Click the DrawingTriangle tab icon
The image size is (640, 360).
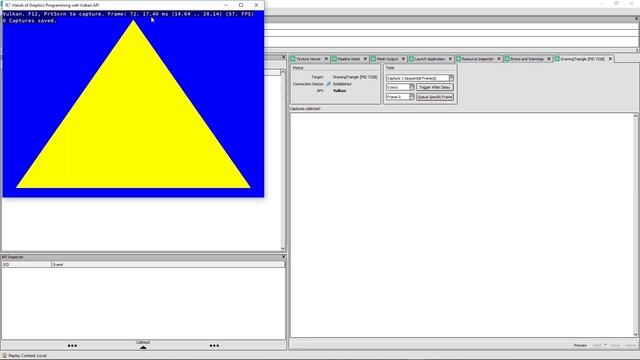click(x=557, y=59)
